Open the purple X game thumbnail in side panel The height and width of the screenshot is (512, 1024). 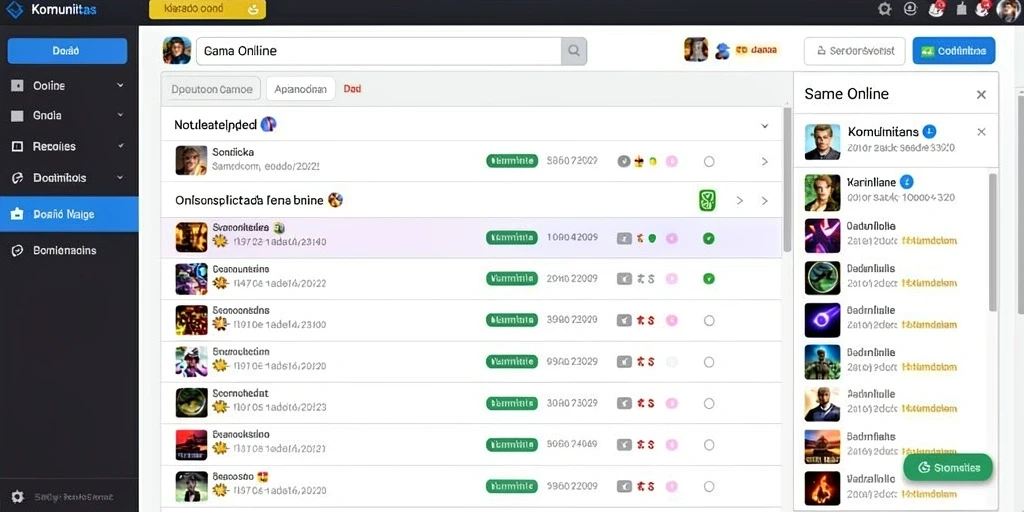pyautogui.click(x=822, y=235)
